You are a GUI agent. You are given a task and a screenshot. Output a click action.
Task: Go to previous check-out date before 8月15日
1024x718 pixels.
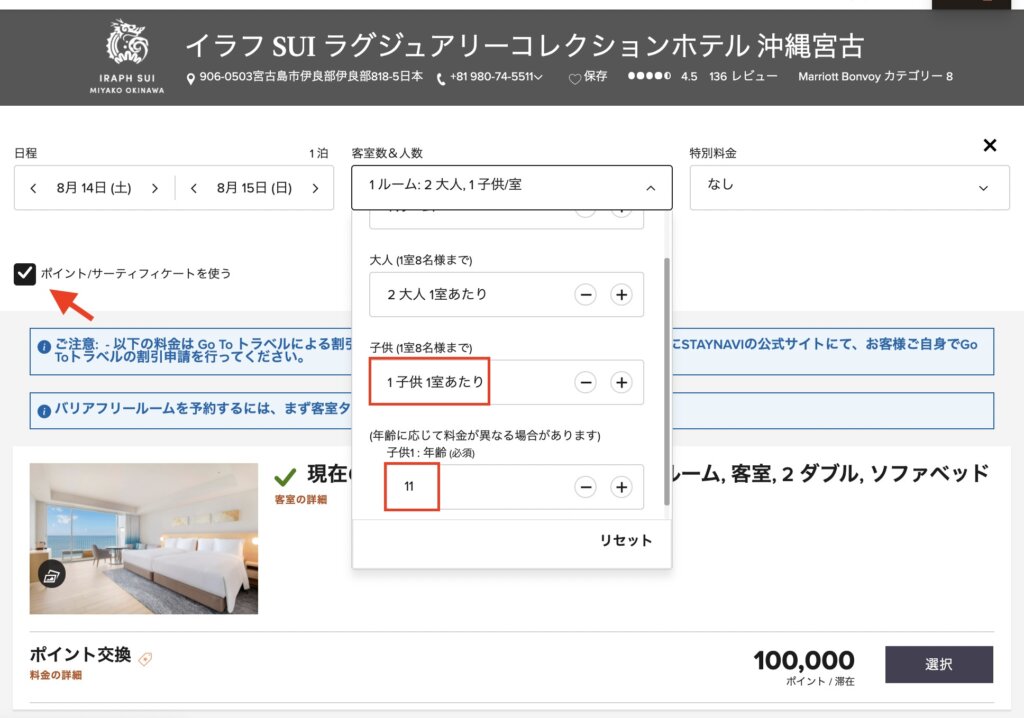[193, 188]
